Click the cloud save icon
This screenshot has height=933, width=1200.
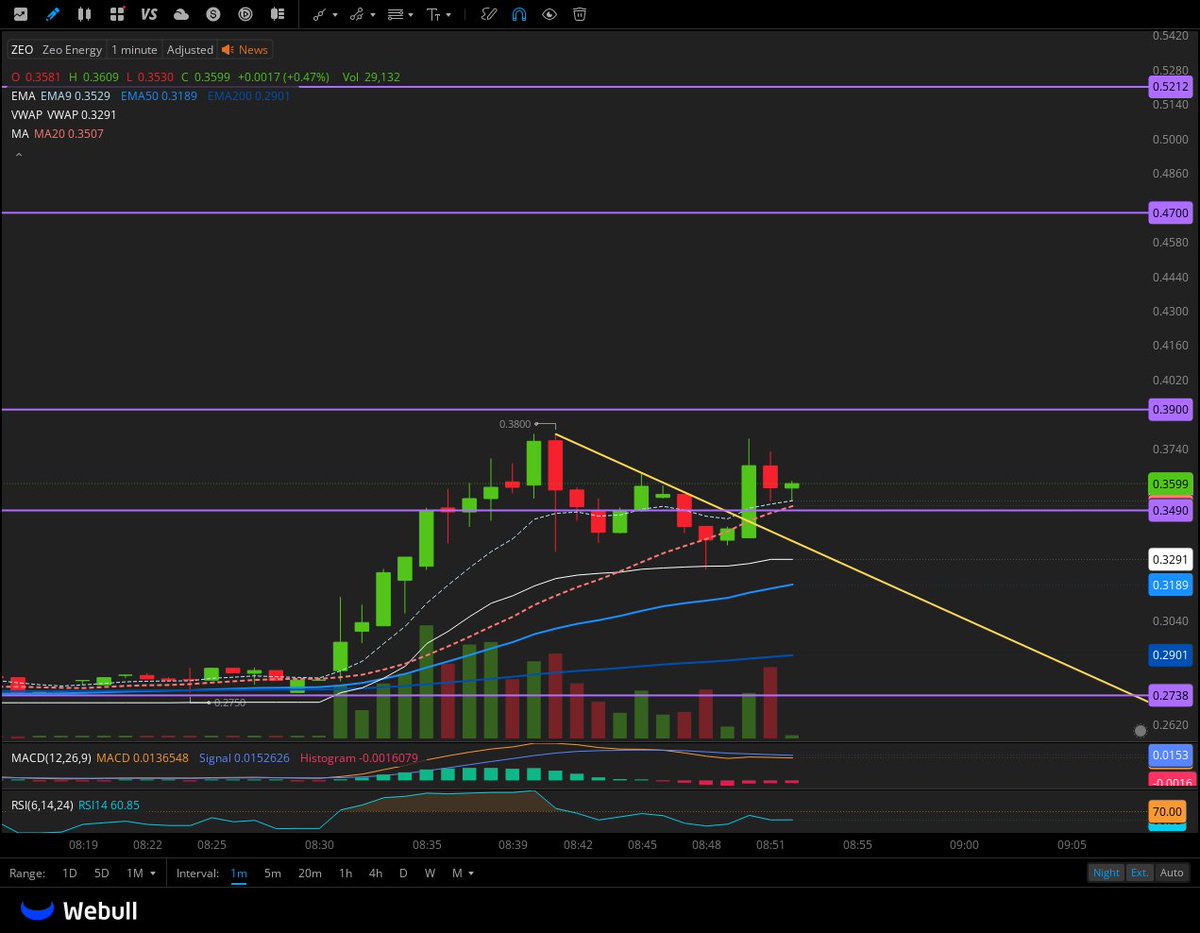pyautogui.click(x=181, y=14)
